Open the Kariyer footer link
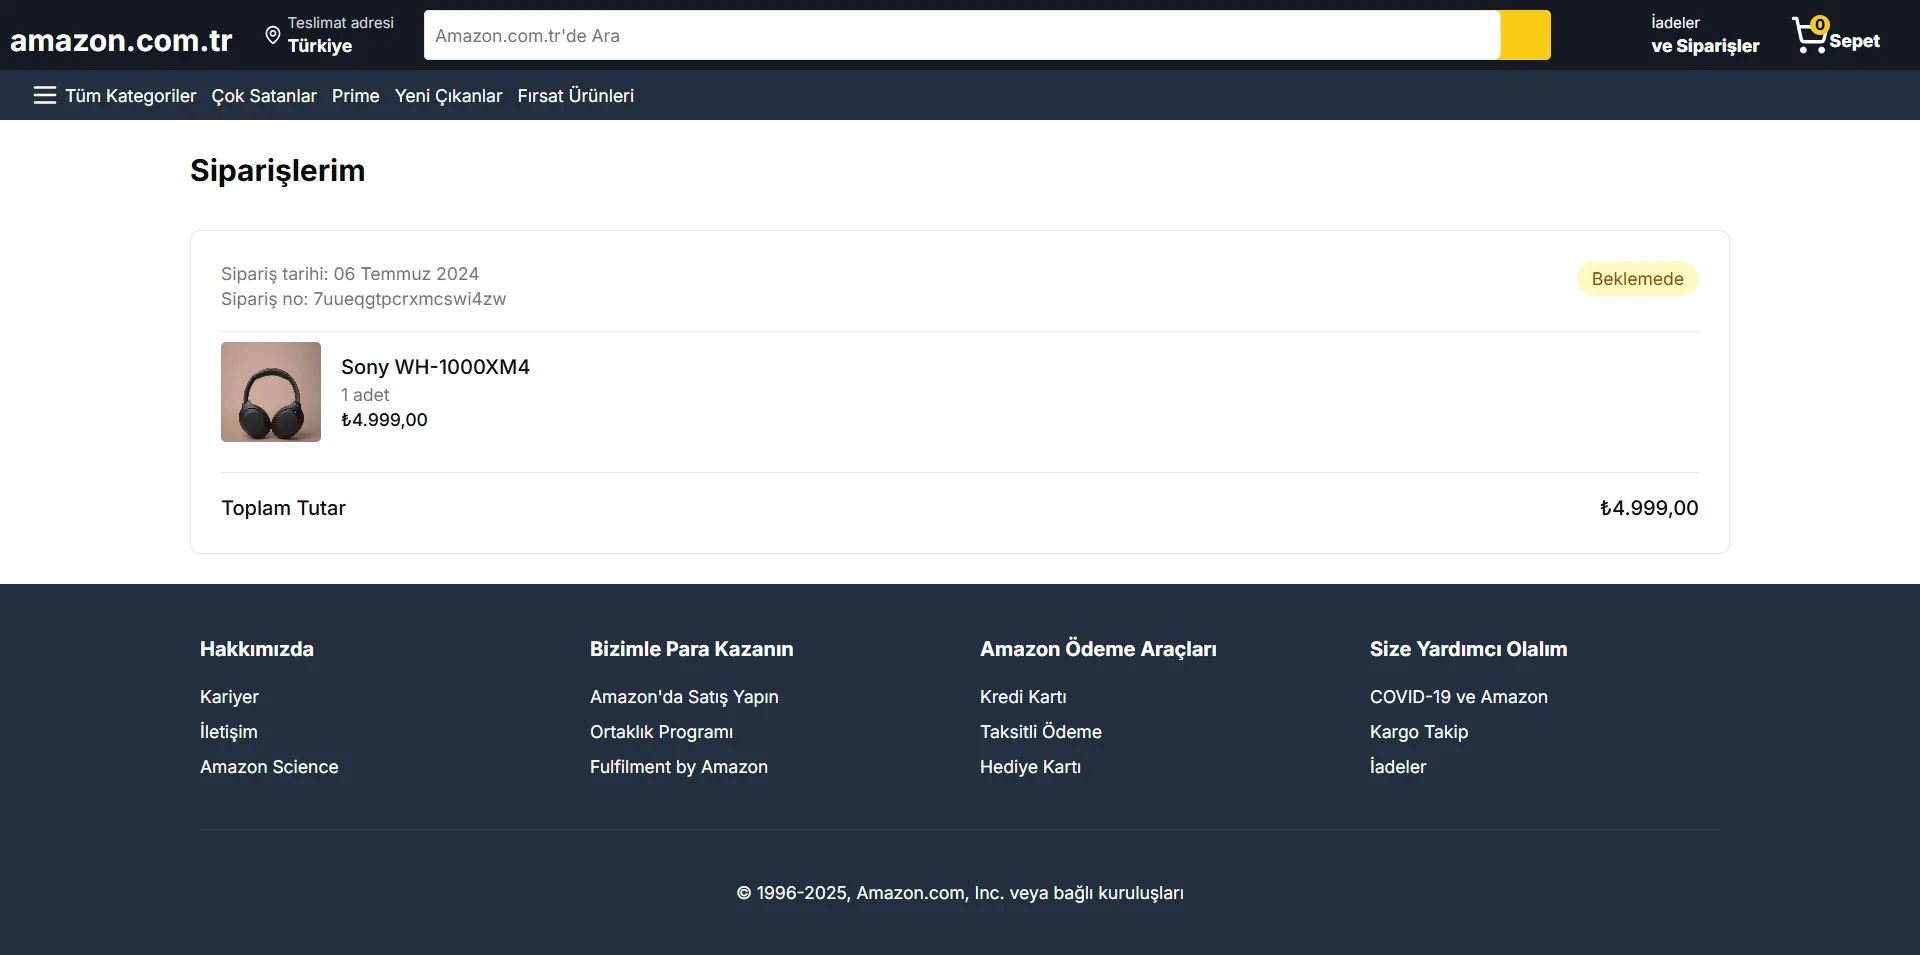This screenshot has width=1920, height=955. click(229, 697)
